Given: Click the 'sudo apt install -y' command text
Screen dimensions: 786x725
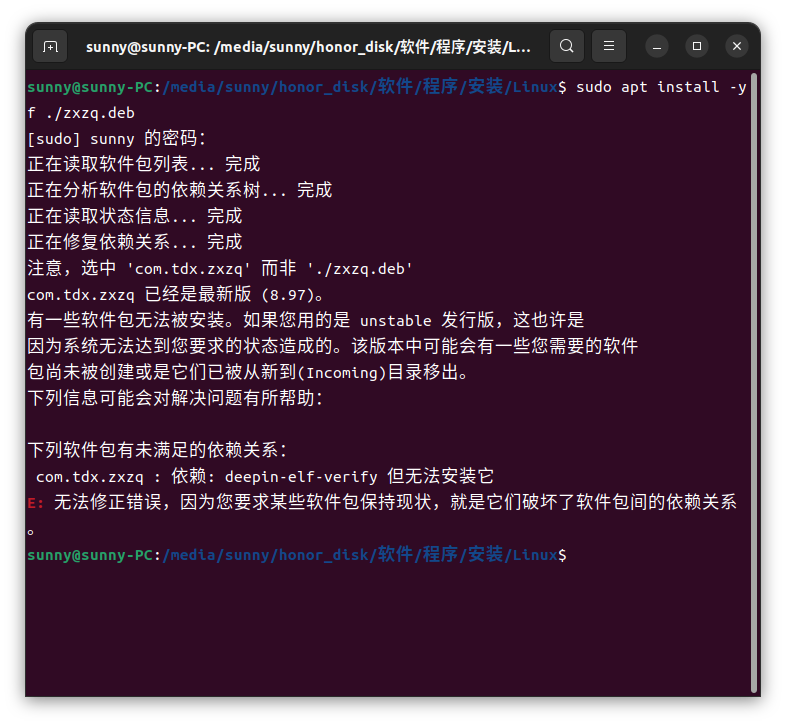Looking at the screenshot, I should pos(661,87).
